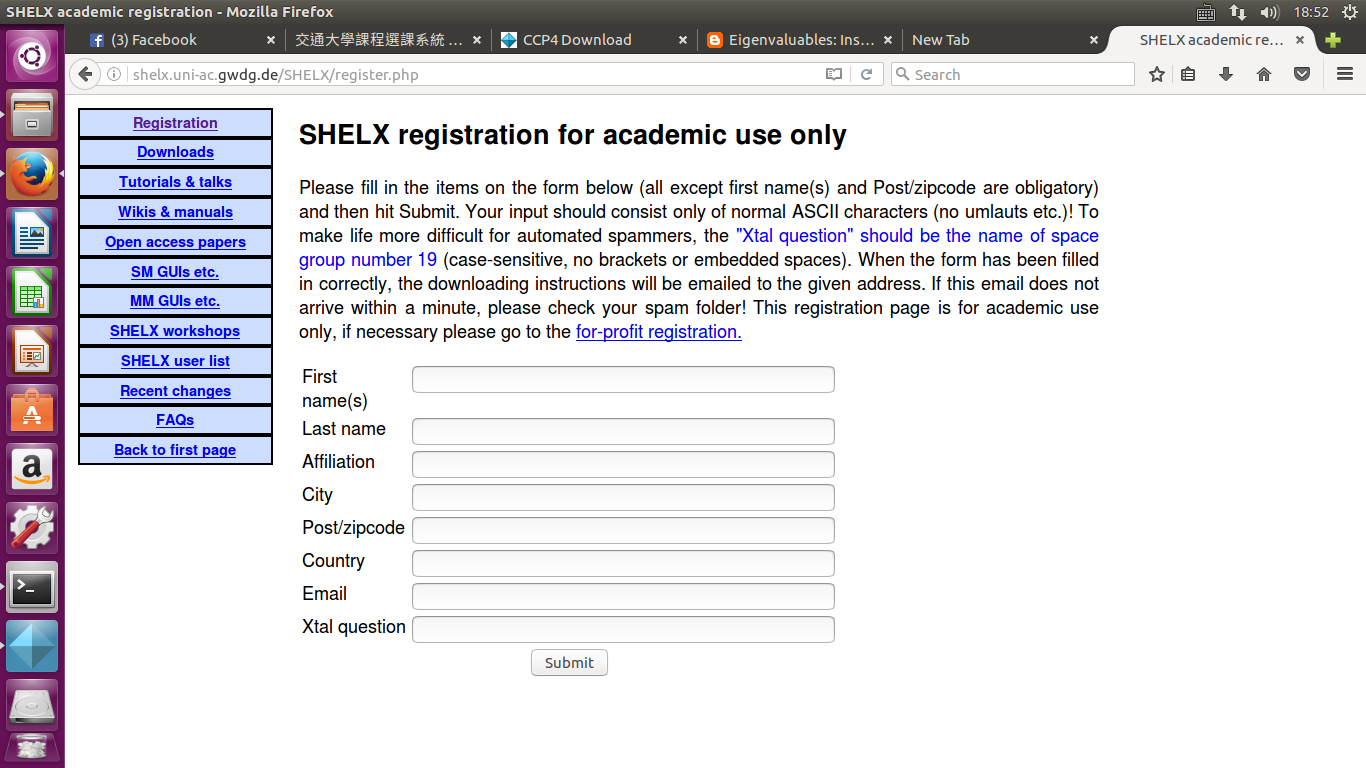Open the Pocket save icon

click(x=1302, y=74)
